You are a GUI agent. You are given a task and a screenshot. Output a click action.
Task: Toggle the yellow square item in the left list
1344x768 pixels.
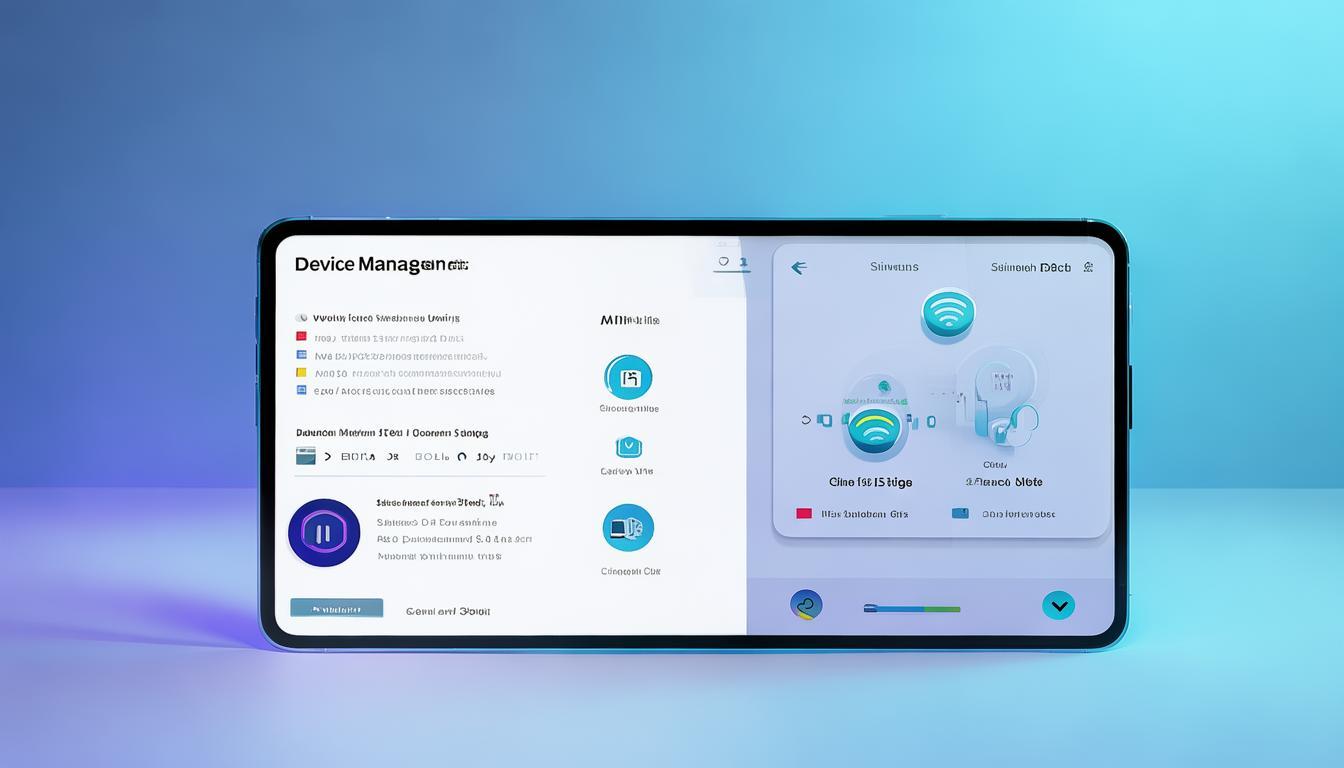click(x=301, y=373)
